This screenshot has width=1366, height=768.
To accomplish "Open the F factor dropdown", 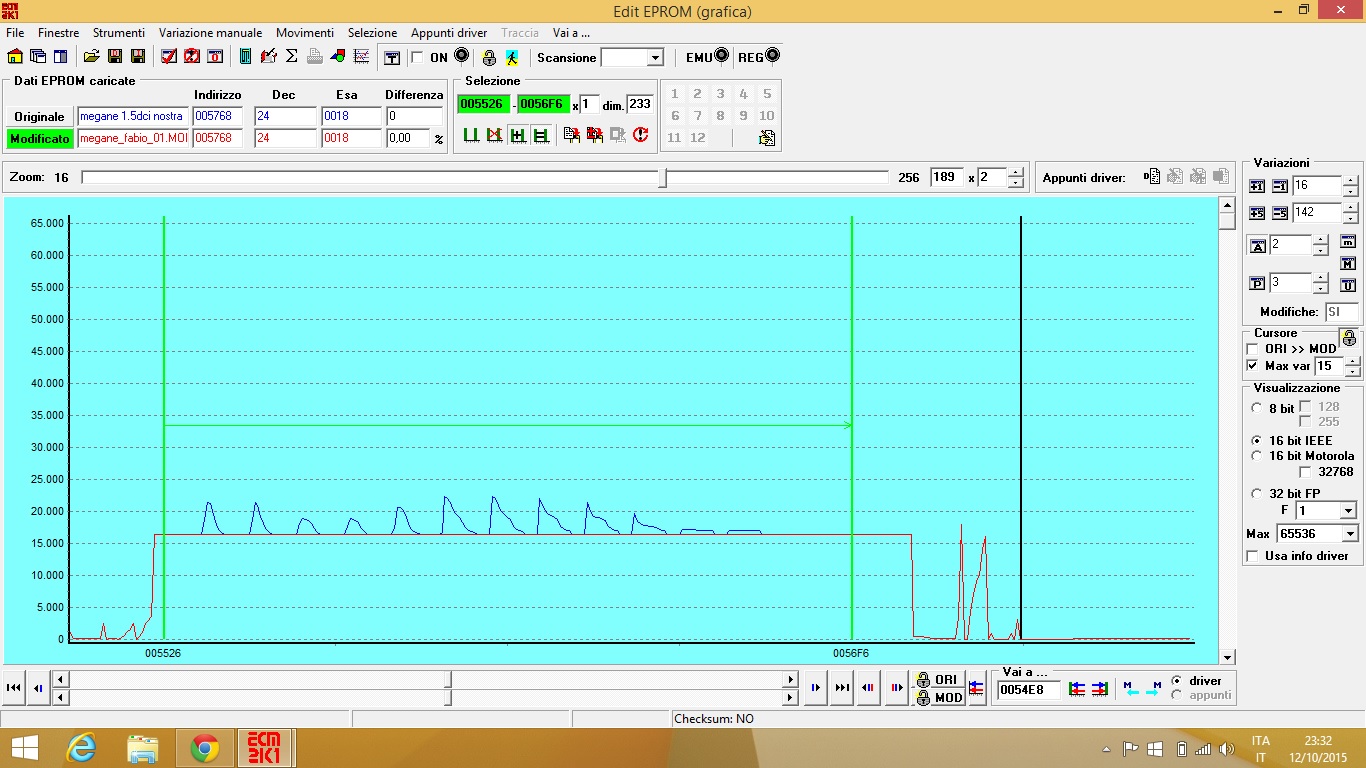I will tap(1348, 511).
